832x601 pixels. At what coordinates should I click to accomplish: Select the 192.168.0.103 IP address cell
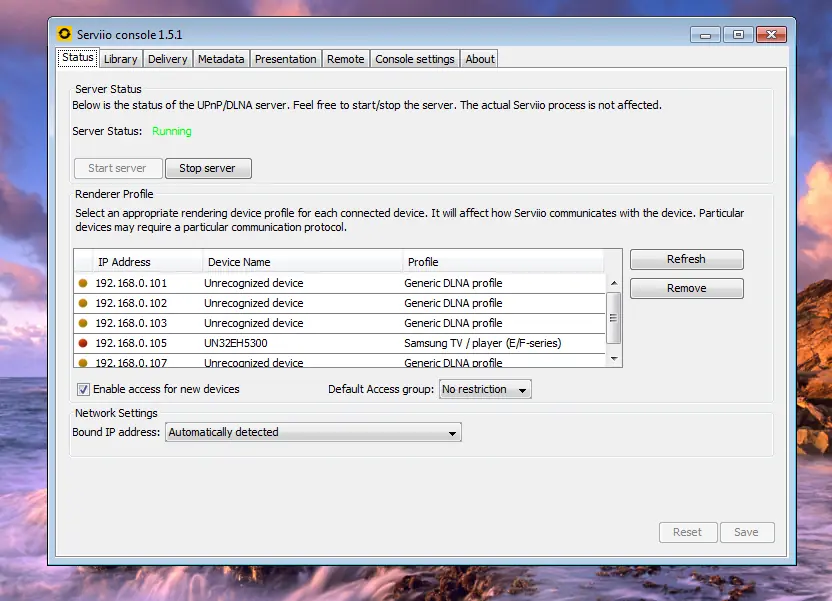pos(131,323)
